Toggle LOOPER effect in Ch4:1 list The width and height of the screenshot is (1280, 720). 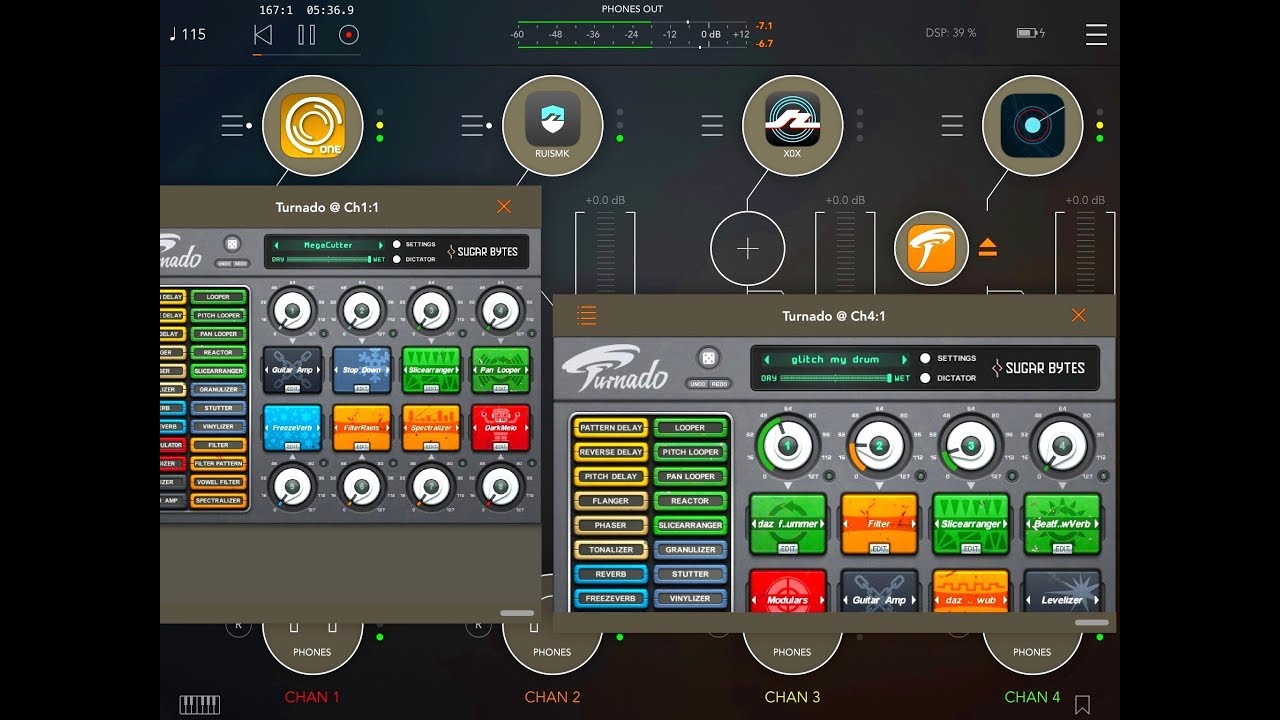click(690, 427)
